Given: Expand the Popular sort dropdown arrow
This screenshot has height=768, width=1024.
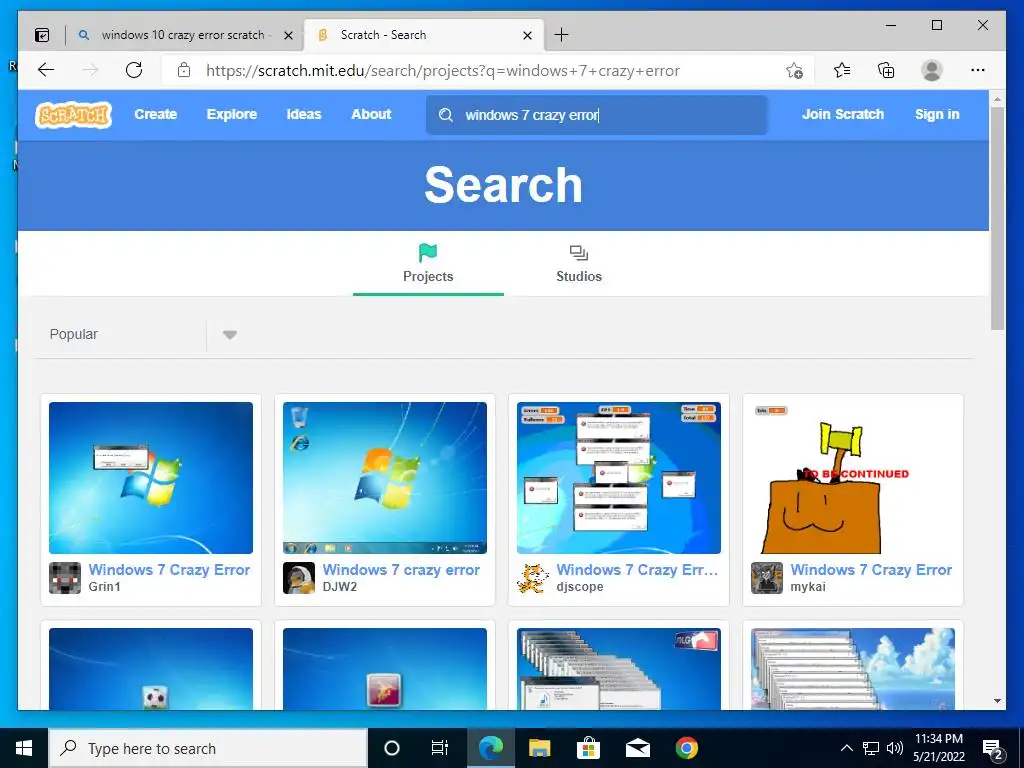Looking at the screenshot, I should pyautogui.click(x=229, y=335).
